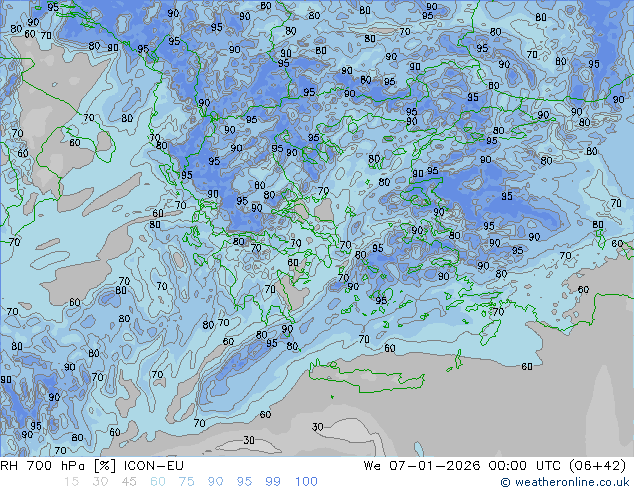Click the legend value 15

(71, 482)
